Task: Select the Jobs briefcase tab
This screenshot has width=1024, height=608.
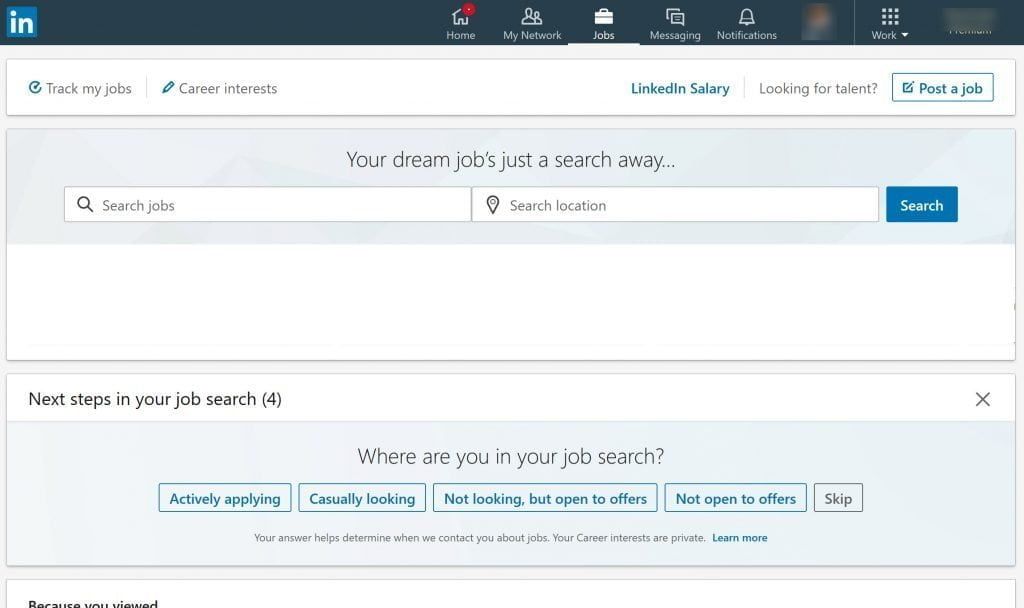Action: pyautogui.click(x=603, y=22)
